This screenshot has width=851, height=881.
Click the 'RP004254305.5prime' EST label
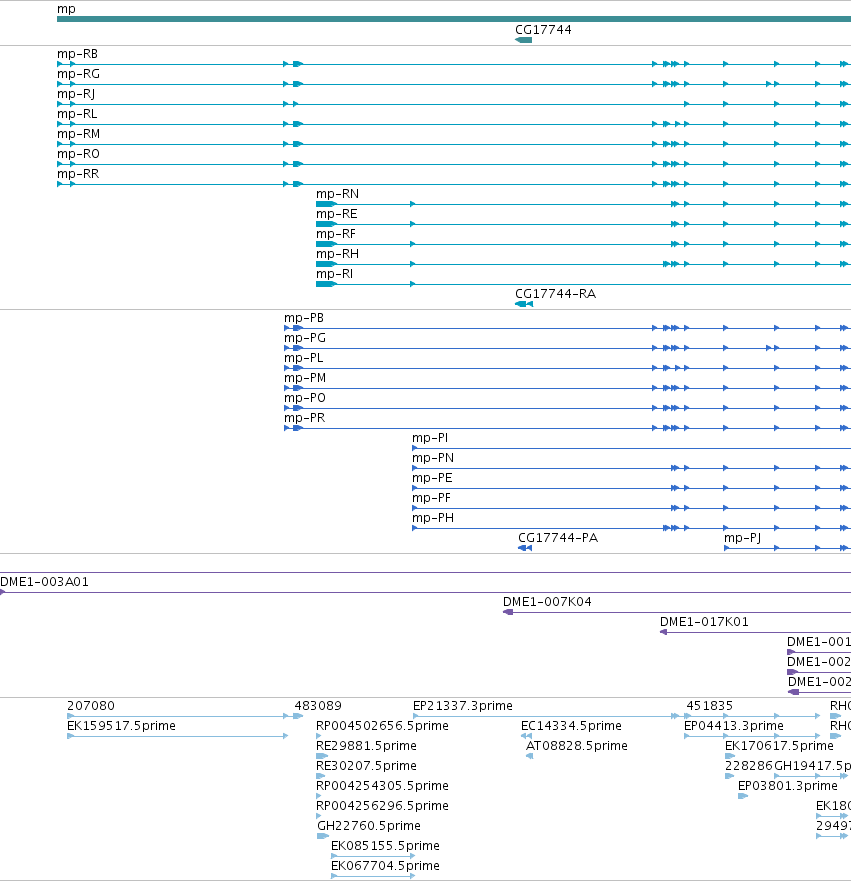pos(383,786)
